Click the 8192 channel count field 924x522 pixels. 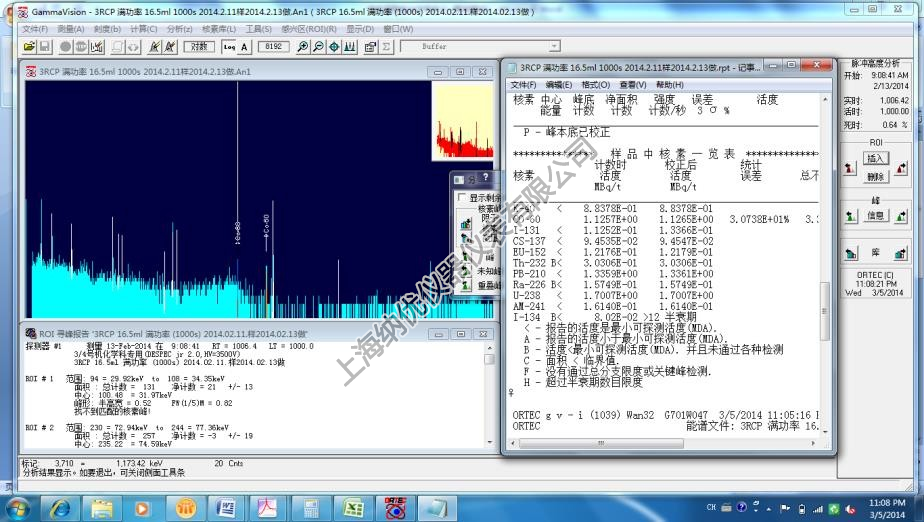(273, 47)
